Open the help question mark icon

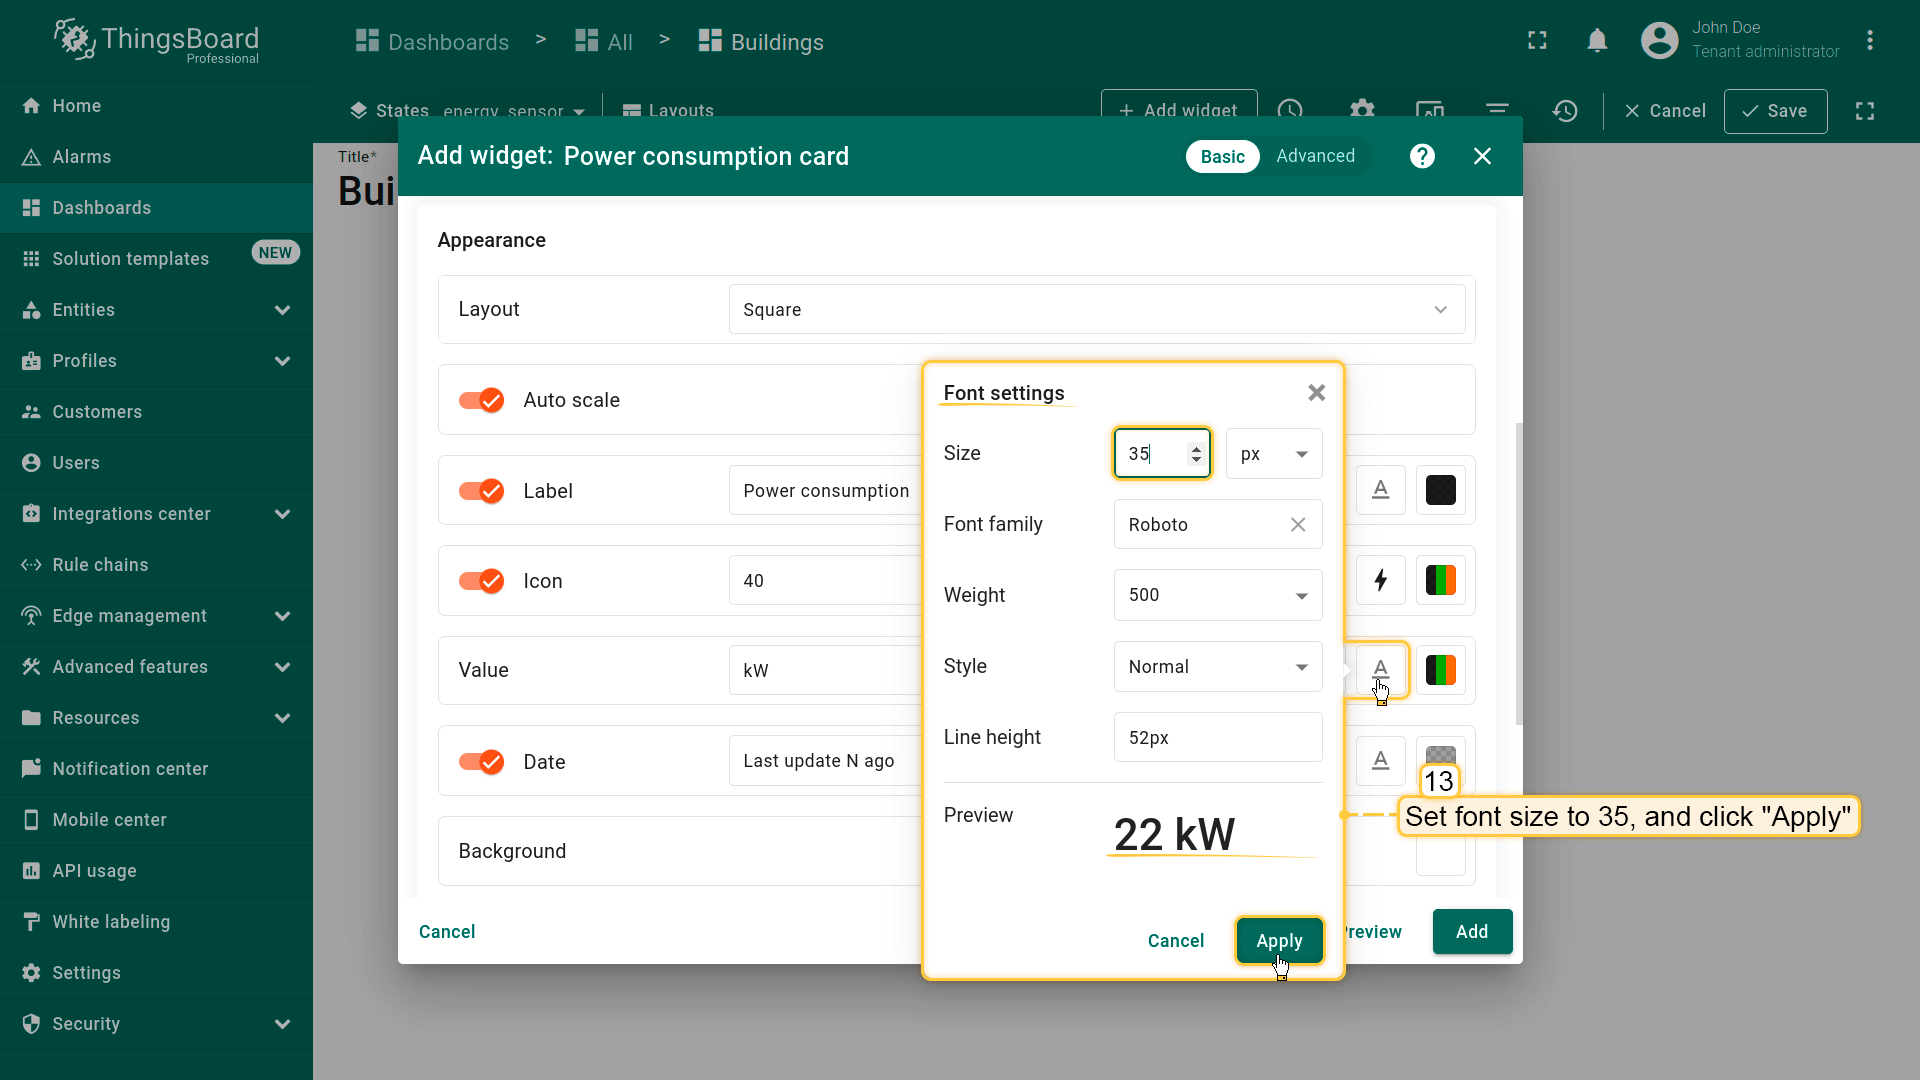[1422, 156]
